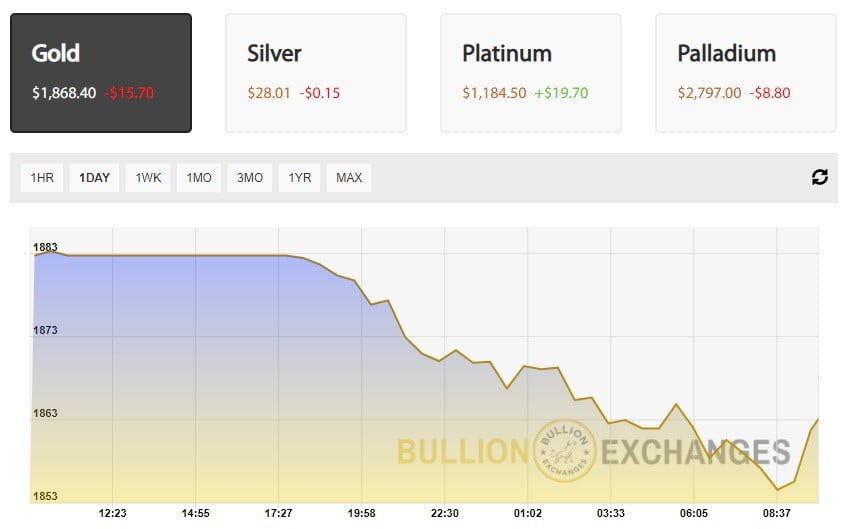Switch to the Palladium price card
The height and width of the screenshot is (529, 849).
(x=745, y=72)
